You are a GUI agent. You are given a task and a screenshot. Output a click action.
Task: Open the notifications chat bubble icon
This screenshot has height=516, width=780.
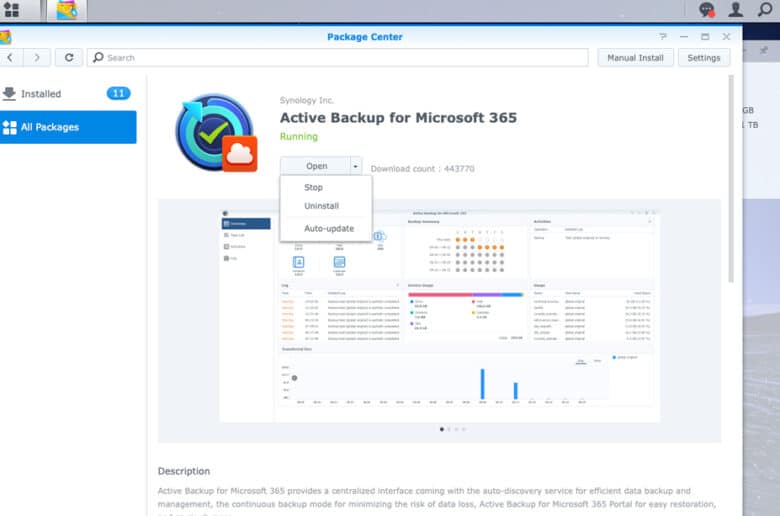pos(706,9)
